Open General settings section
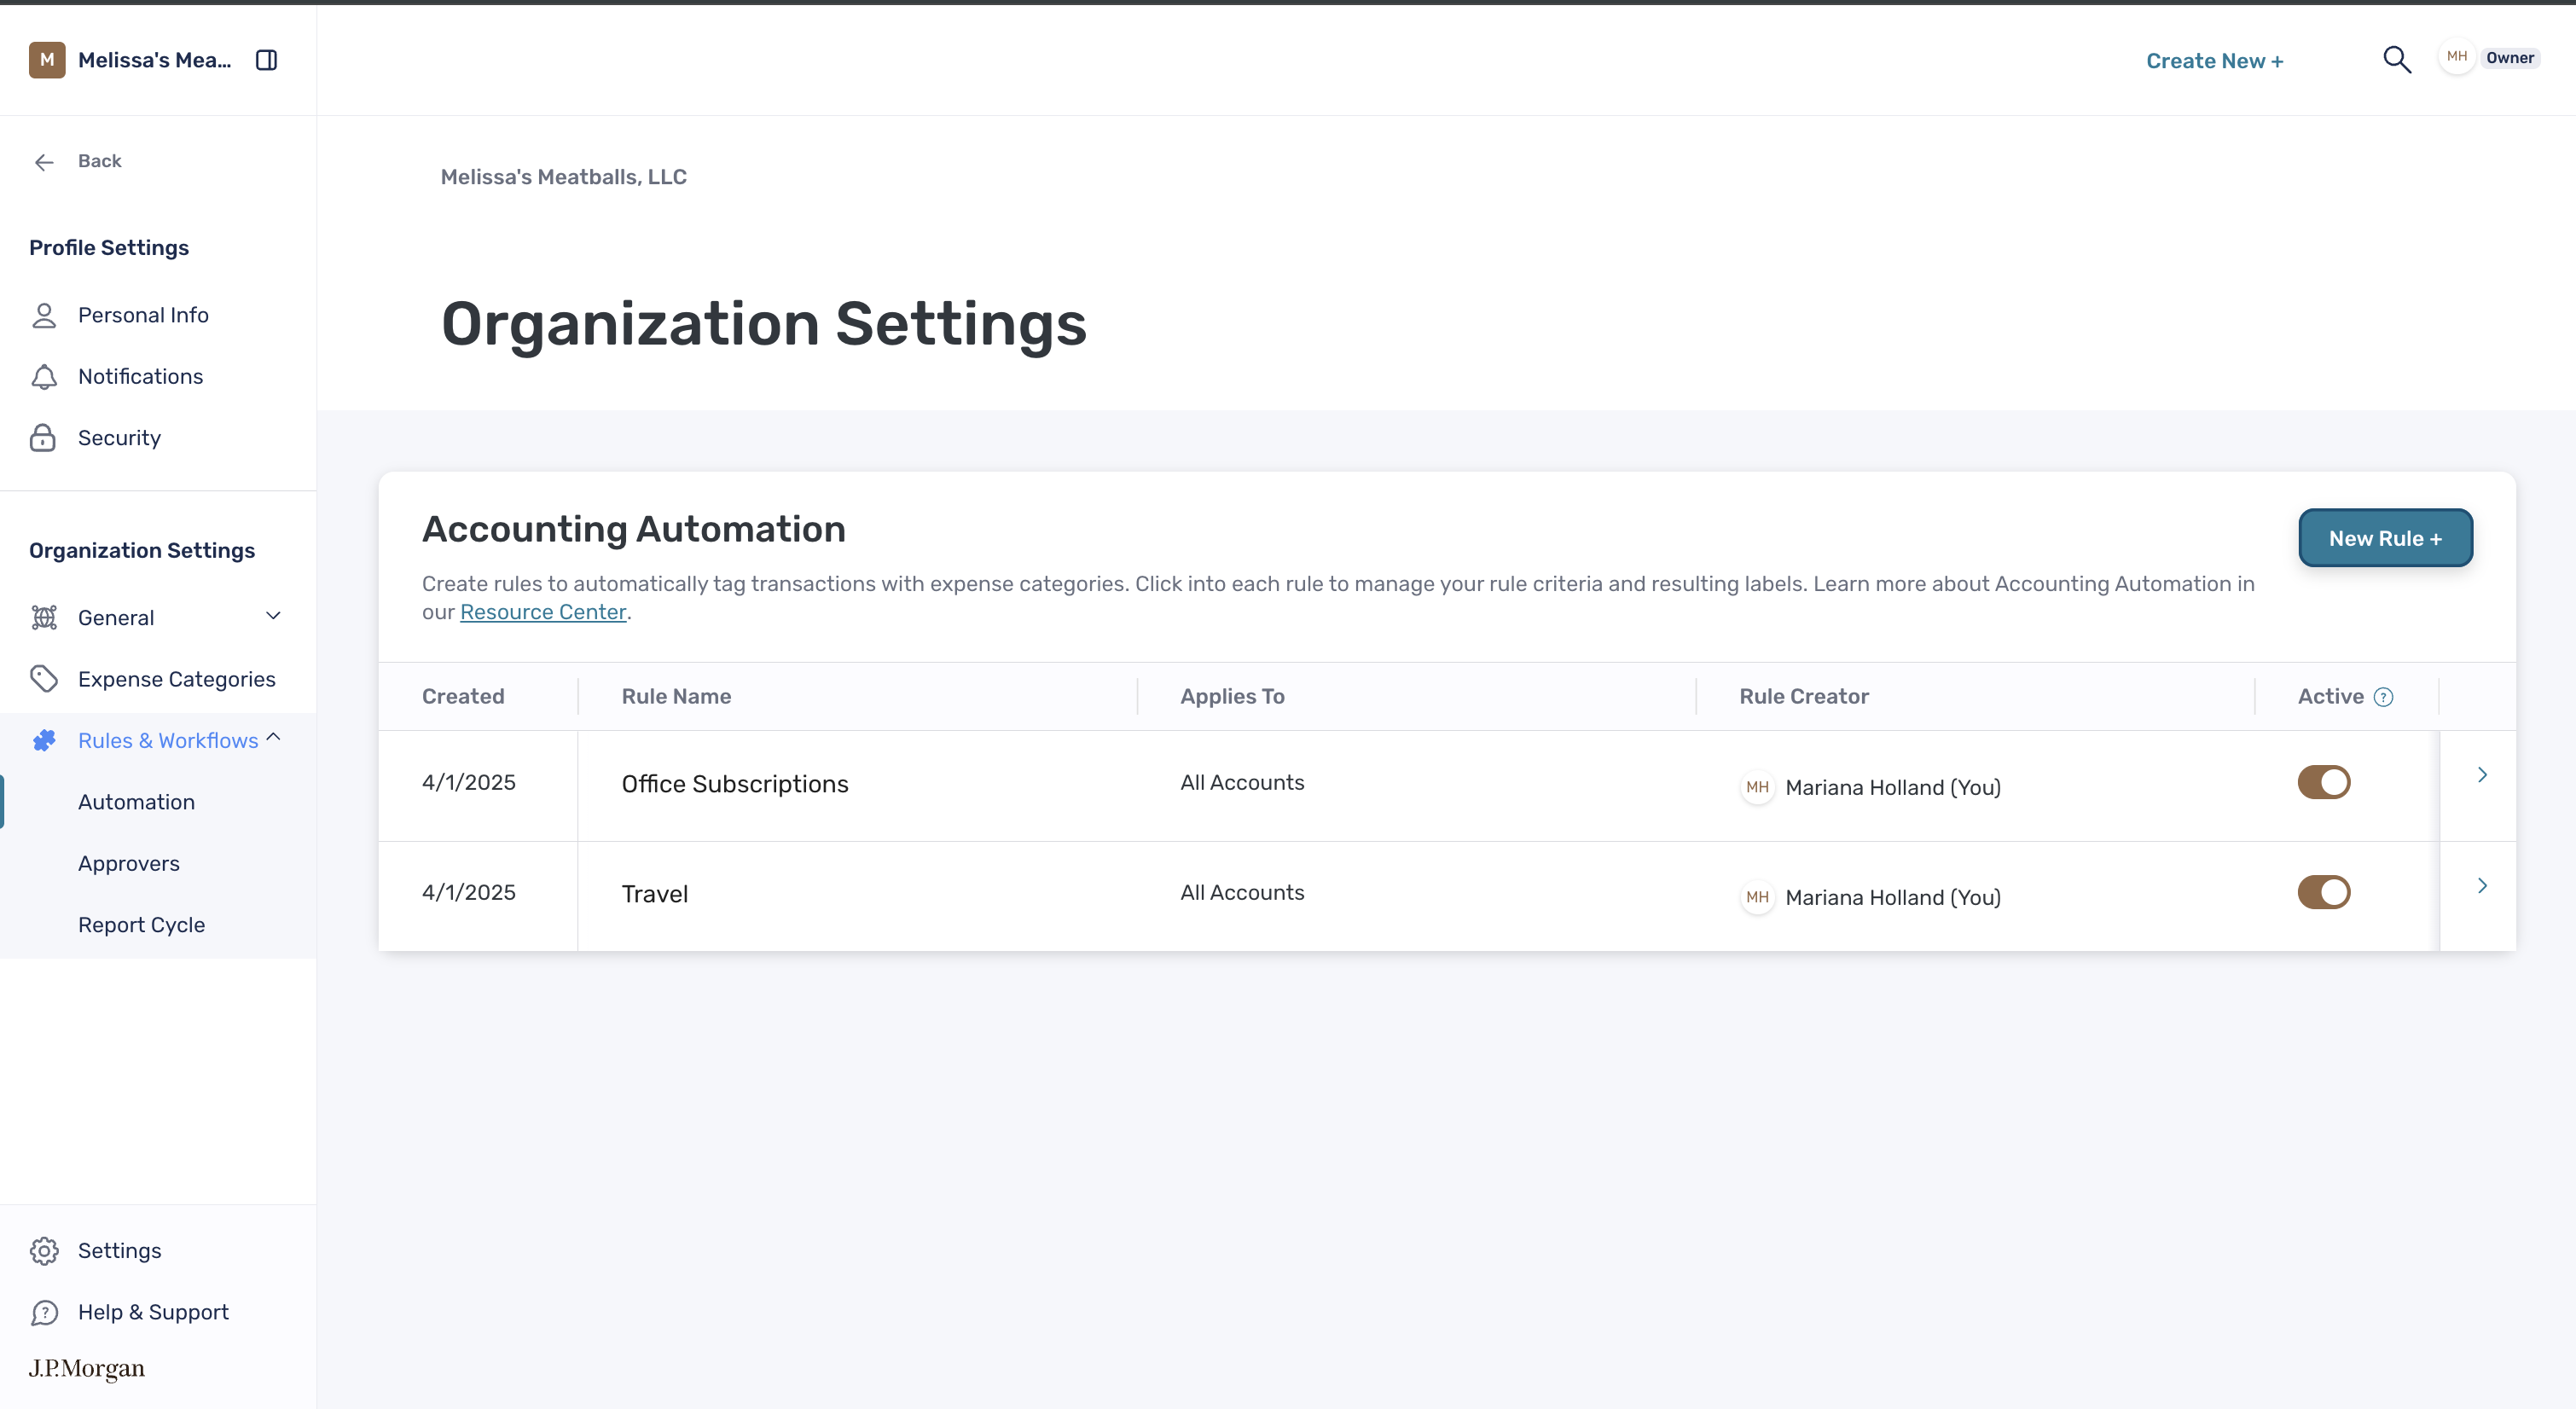Screen dimensions: 2576x1409 [x=116, y=618]
